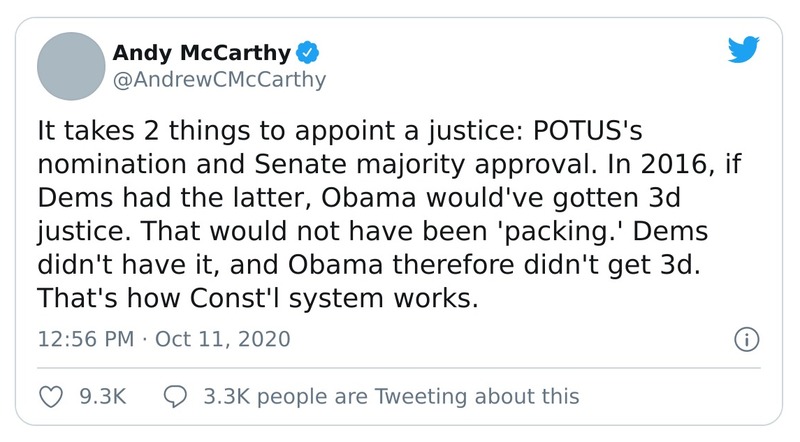Open "3.3K people are Tweeting about this"
Viewport: 800px width, 442px height.
coord(390,396)
